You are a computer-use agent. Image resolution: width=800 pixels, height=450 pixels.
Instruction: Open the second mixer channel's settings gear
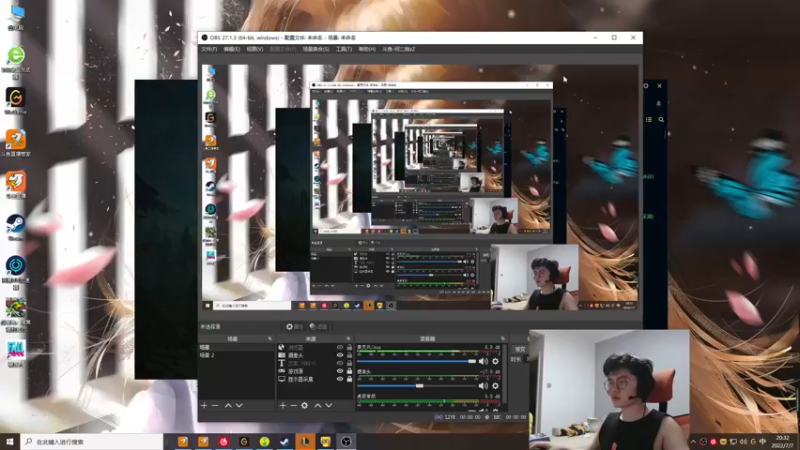(x=495, y=386)
